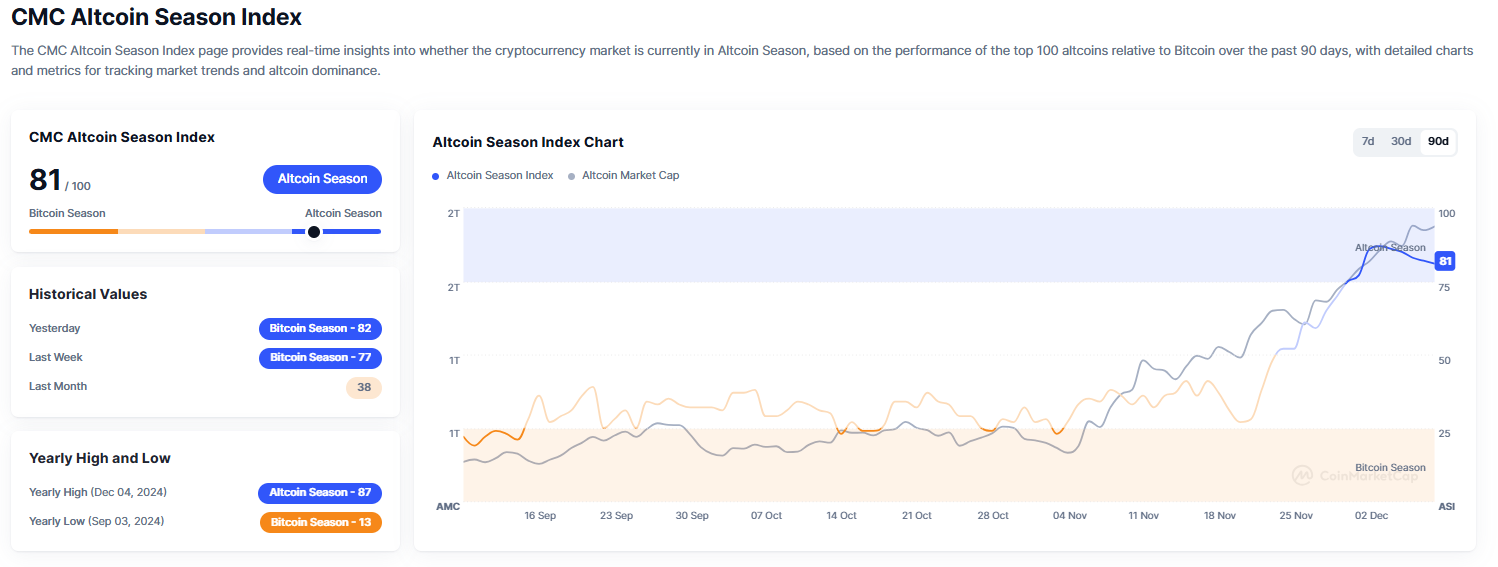Click the current value 81 chart marker
The height and width of the screenshot is (567, 1498).
[1444, 262]
